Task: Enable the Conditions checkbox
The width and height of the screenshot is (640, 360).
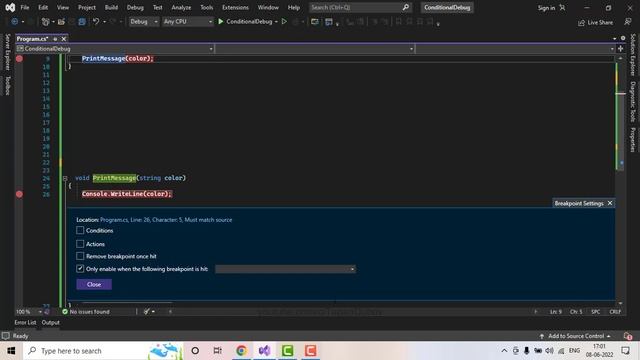Action: (80, 230)
